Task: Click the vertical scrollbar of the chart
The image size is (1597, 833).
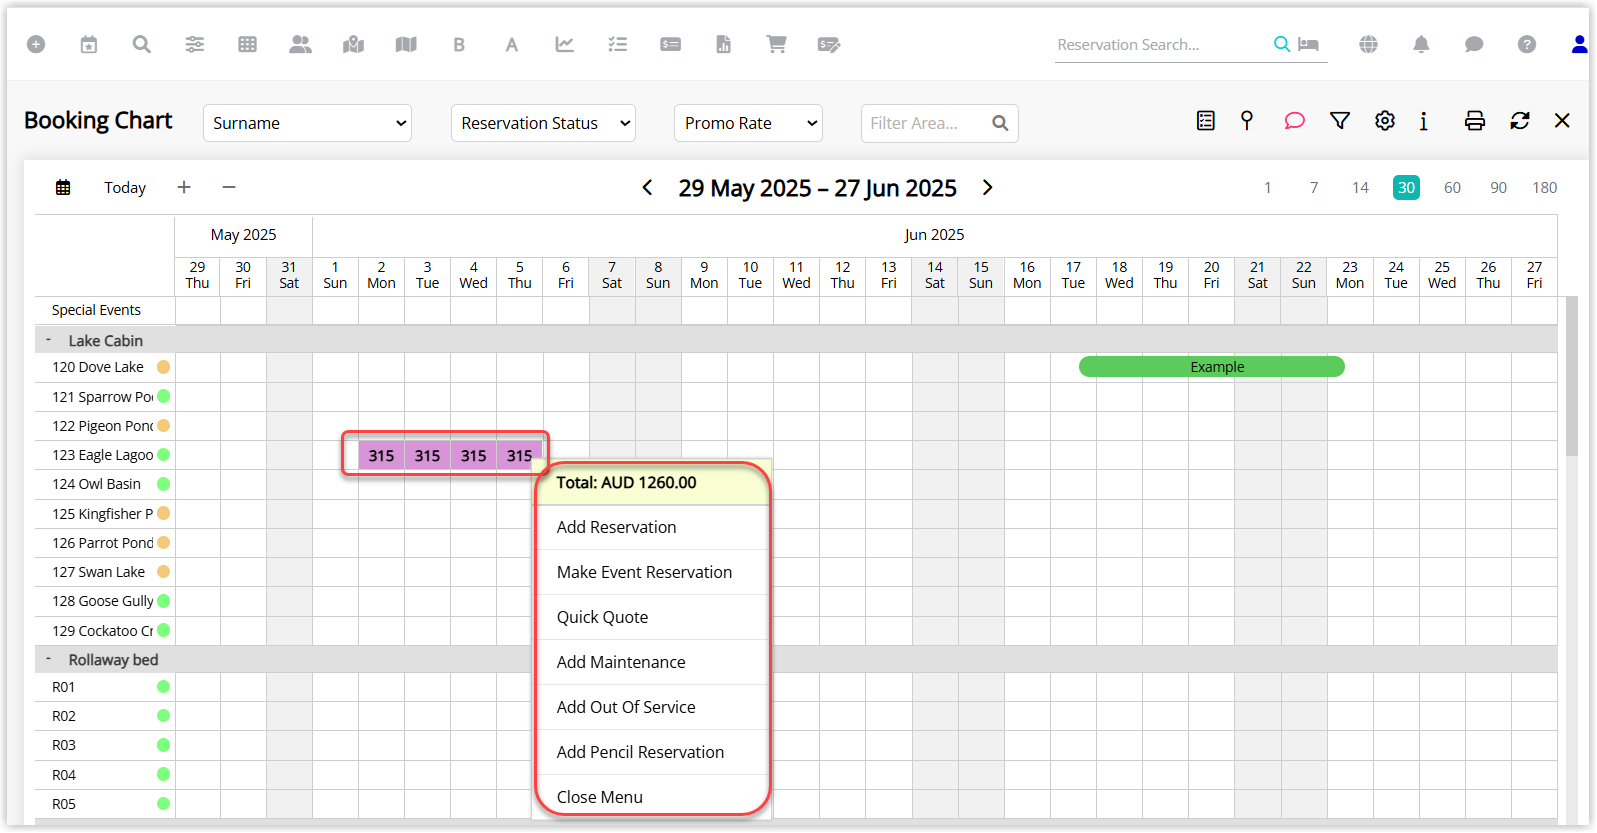Action: click(1571, 376)
